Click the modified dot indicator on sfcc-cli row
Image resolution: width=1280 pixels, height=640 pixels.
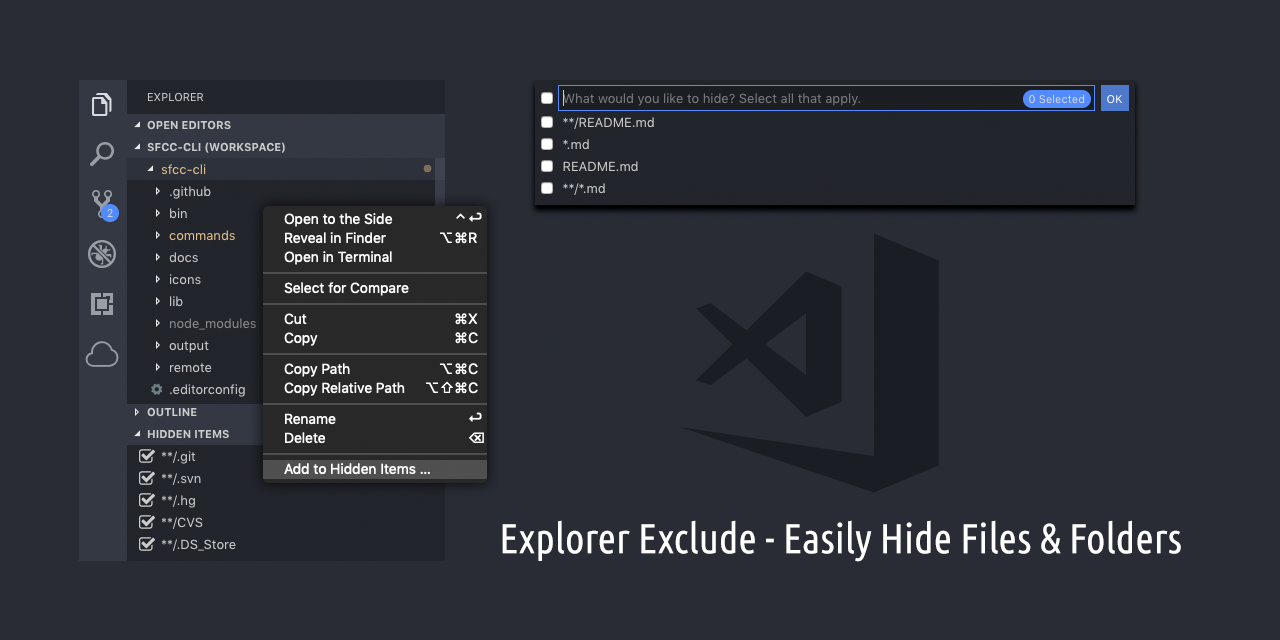pyautogui.click(x=427, y=169)
